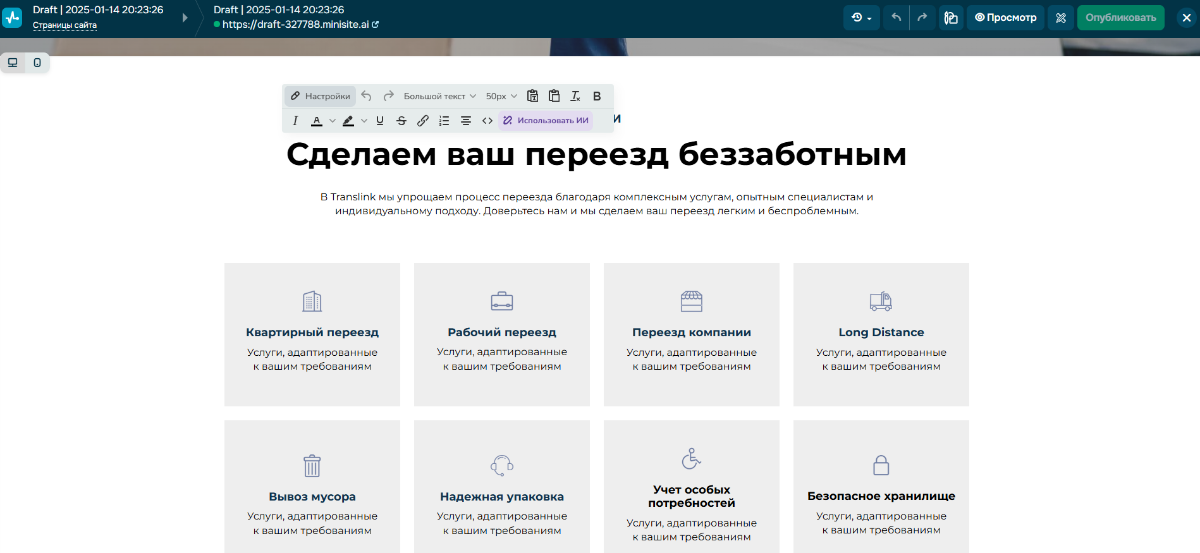Screen dimensions: 1200x553
Task: Redo using the text toolbar arrow
Action: (388, 96)
